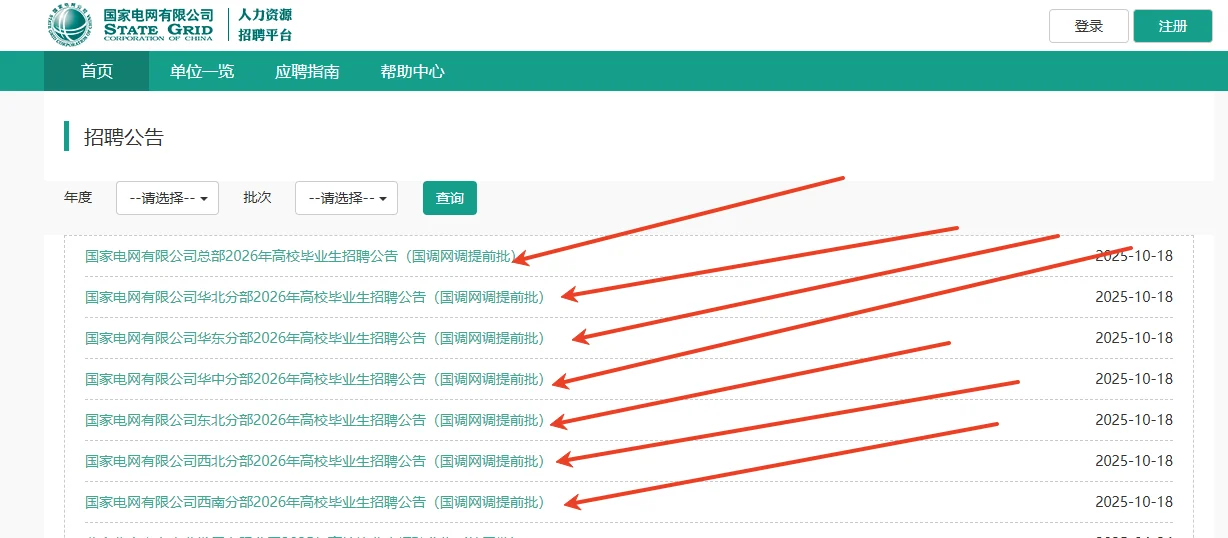Open the 西南分部 recruitment announcement
1228x538 pixels.
[315, 502]
